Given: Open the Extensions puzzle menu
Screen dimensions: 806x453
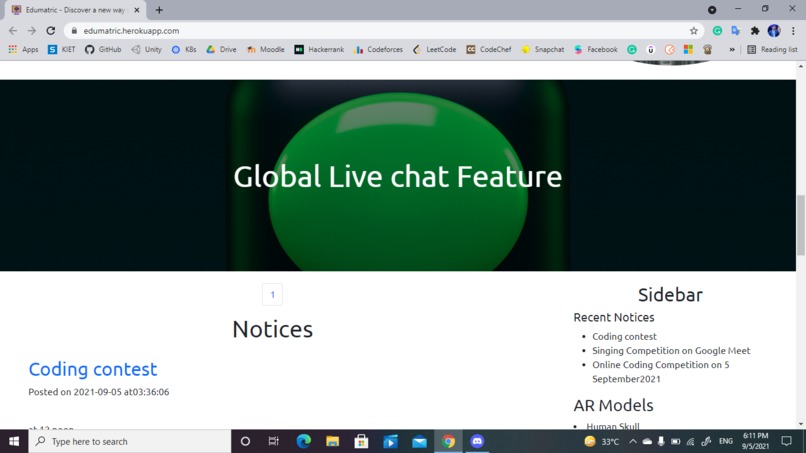Looking at the screenshot, I should point(755,31).
